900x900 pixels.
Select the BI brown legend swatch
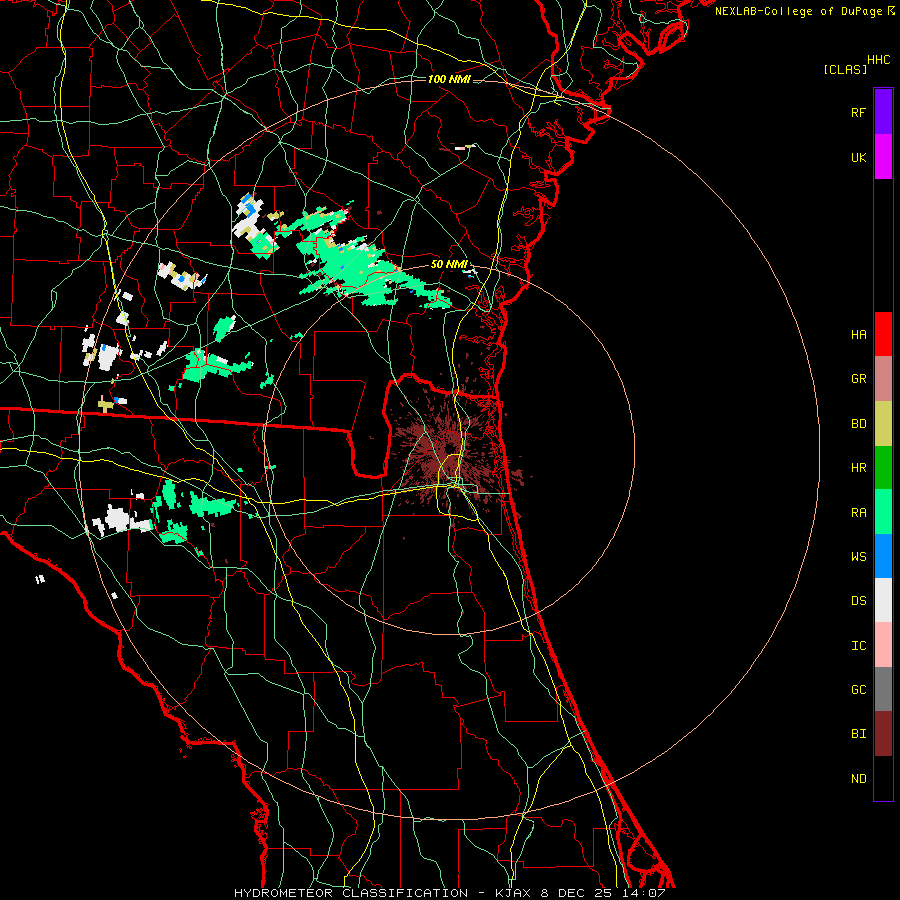883,734
